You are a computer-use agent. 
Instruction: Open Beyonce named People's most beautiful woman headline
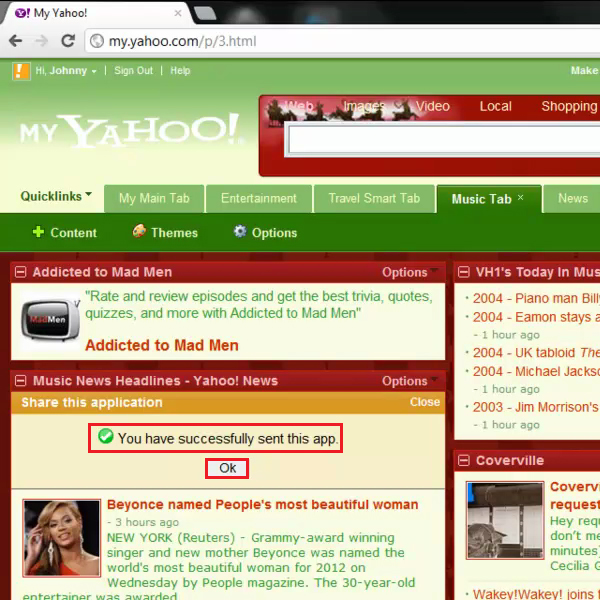(262, 504)
